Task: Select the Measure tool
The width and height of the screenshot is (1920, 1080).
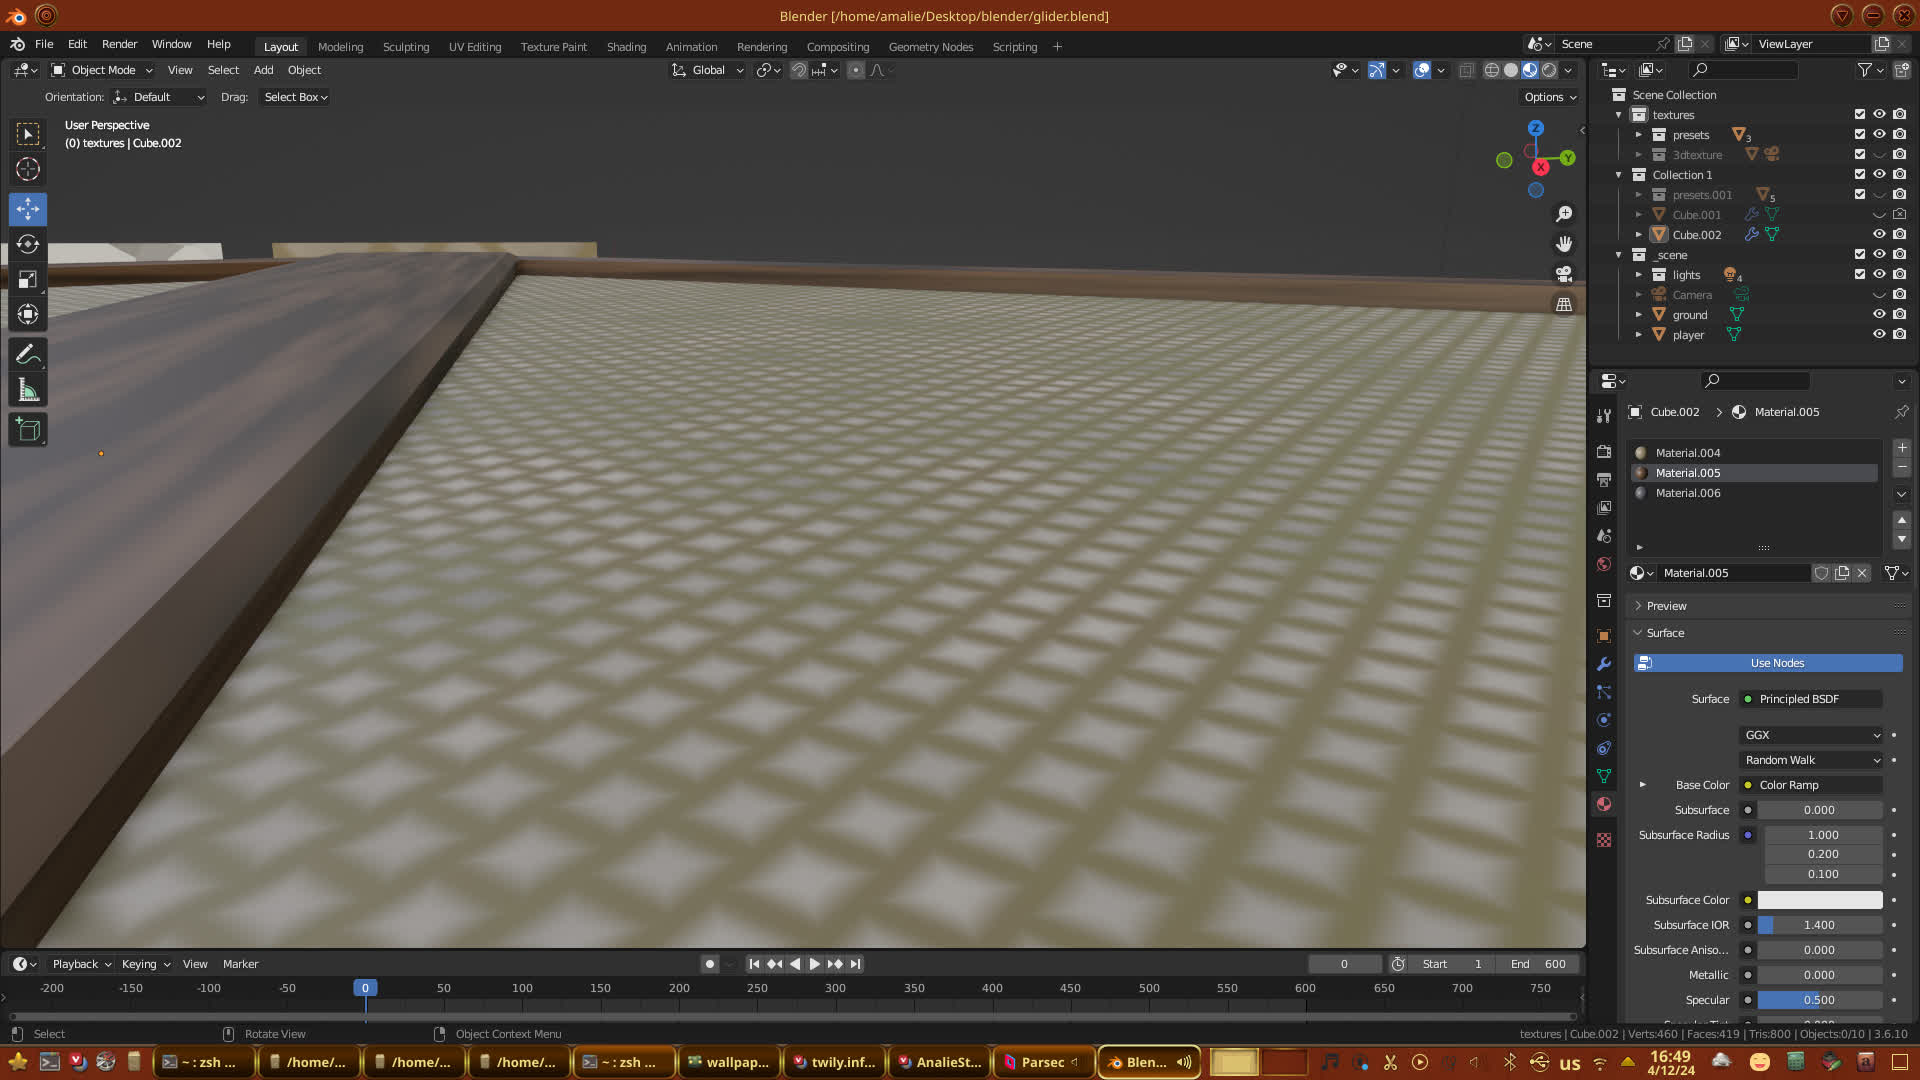Action: point(28,391)
